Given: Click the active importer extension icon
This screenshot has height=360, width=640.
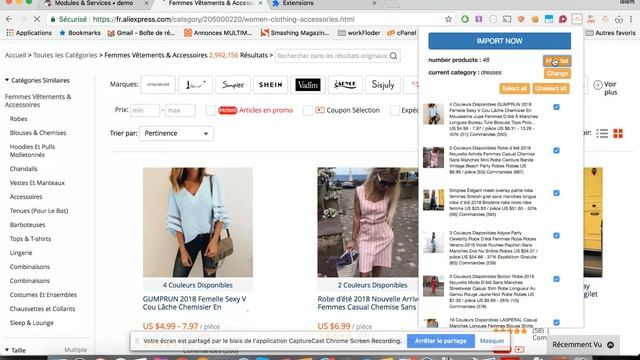Looking at the screenshot, I should pyautogui.click(x=577, y=19).
